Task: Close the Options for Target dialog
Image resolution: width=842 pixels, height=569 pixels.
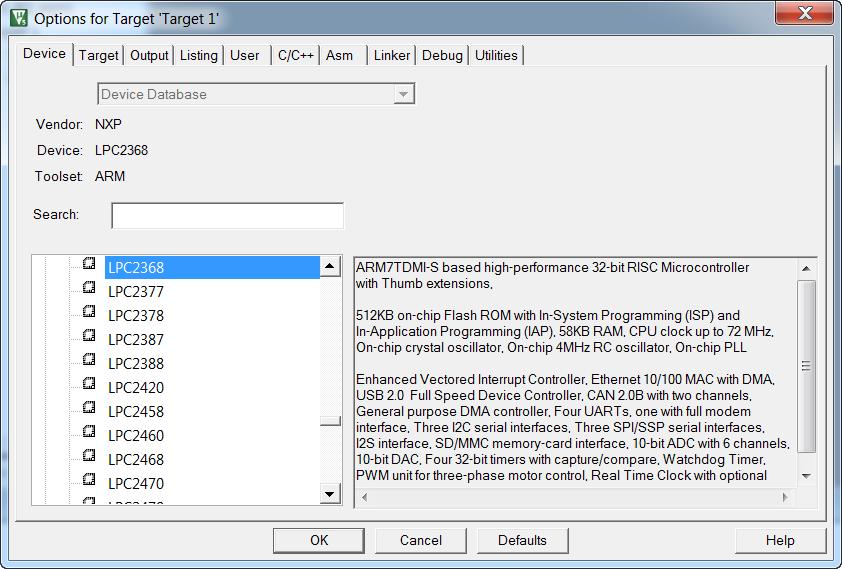Action: tap(804, 13)
